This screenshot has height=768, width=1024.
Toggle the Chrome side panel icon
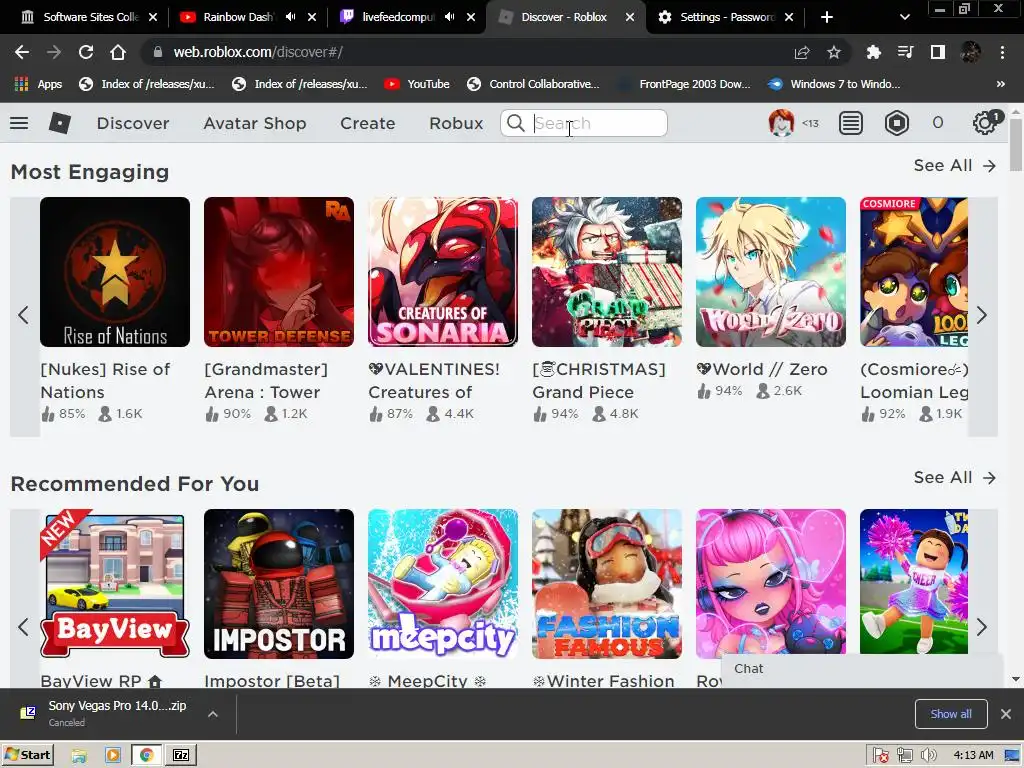(938, 52)
